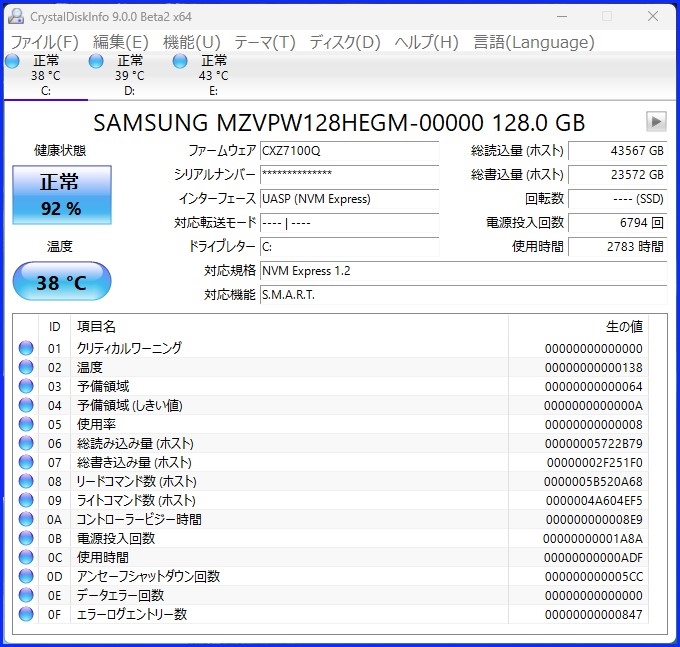Click the status orb for row 02 温度
This screenshot has width=680, height=647.
26,367
